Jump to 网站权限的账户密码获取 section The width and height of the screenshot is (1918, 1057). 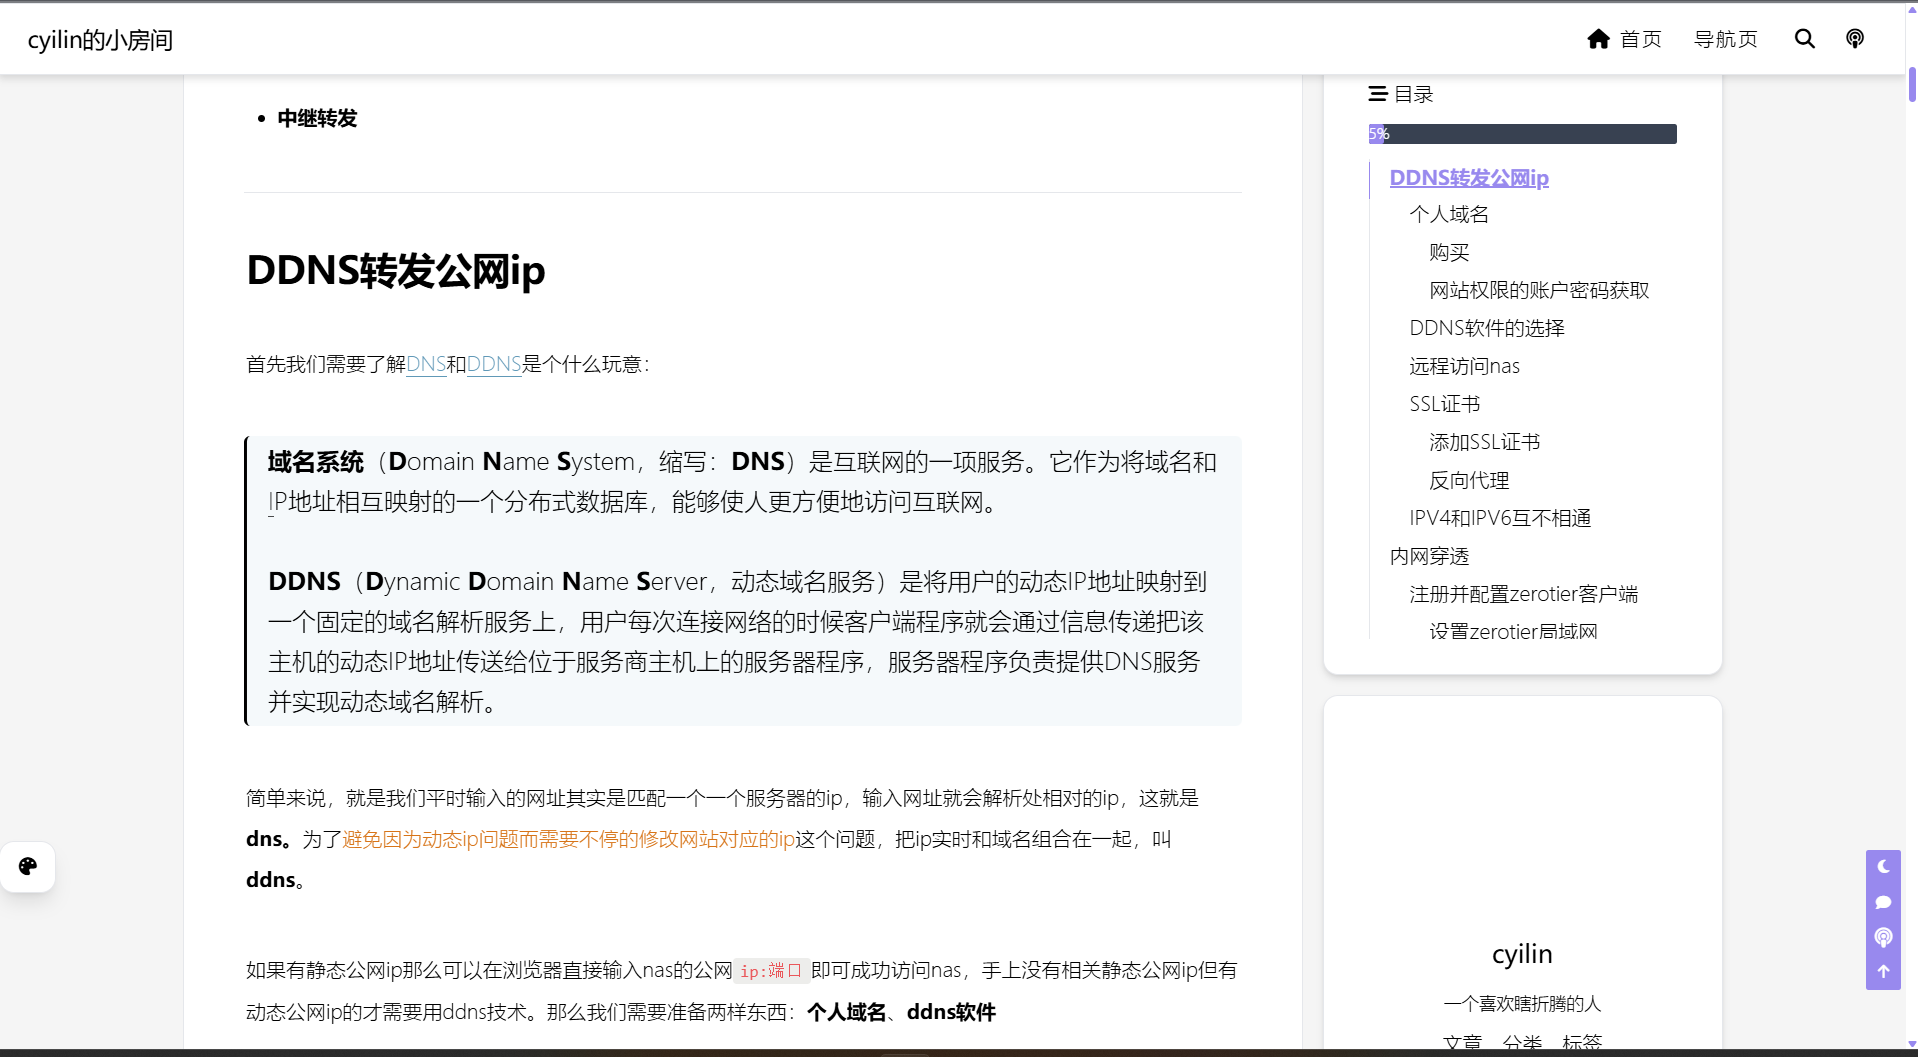coord(1538,290)
